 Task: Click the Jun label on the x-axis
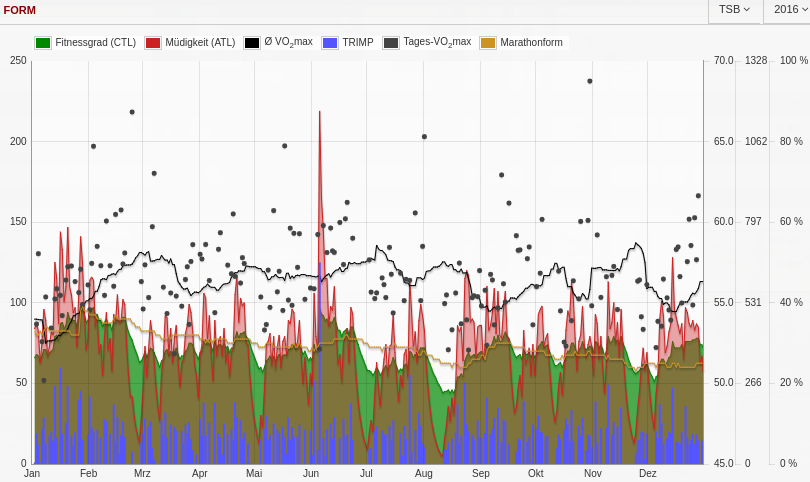pos(311,473)
